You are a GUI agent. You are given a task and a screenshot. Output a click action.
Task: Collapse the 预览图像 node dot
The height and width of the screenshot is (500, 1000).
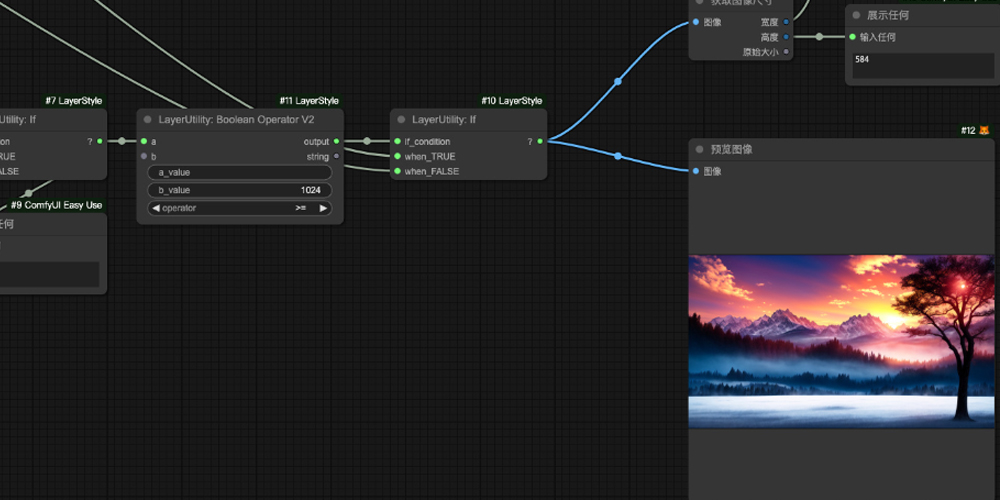(x=700, y=149)
